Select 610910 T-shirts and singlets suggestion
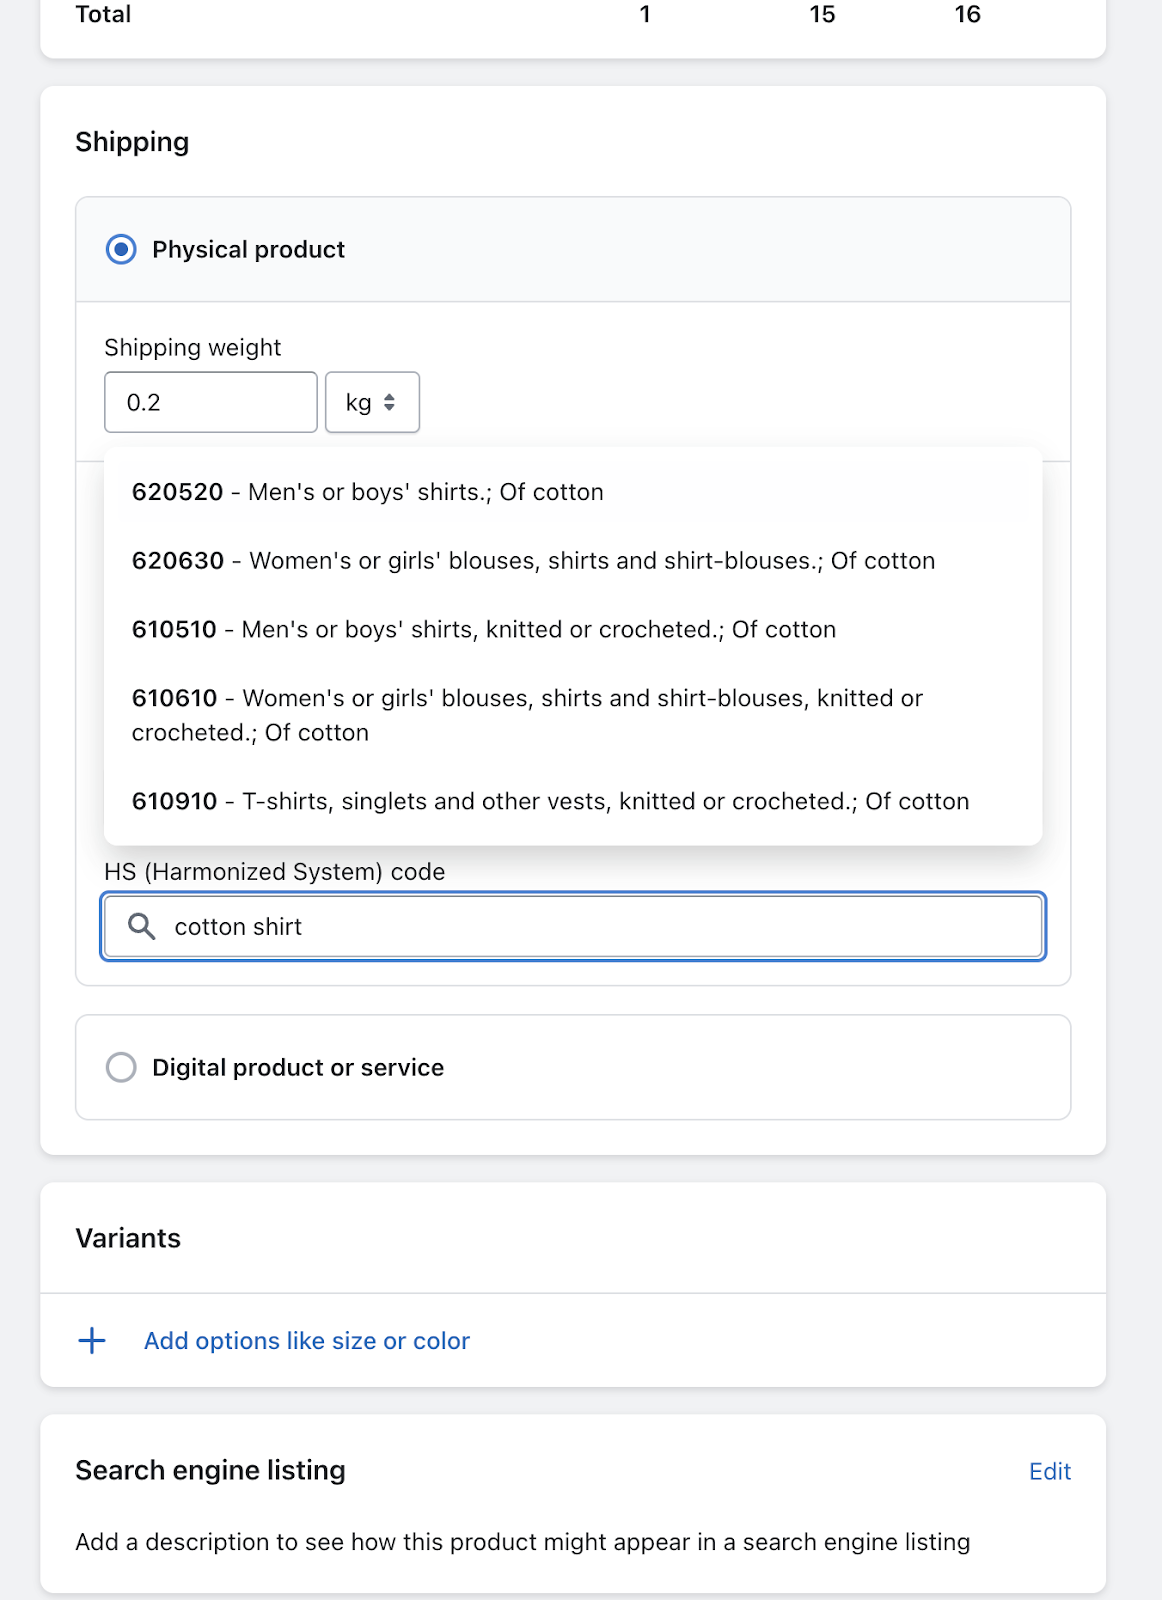 click(x=550, y=802)
